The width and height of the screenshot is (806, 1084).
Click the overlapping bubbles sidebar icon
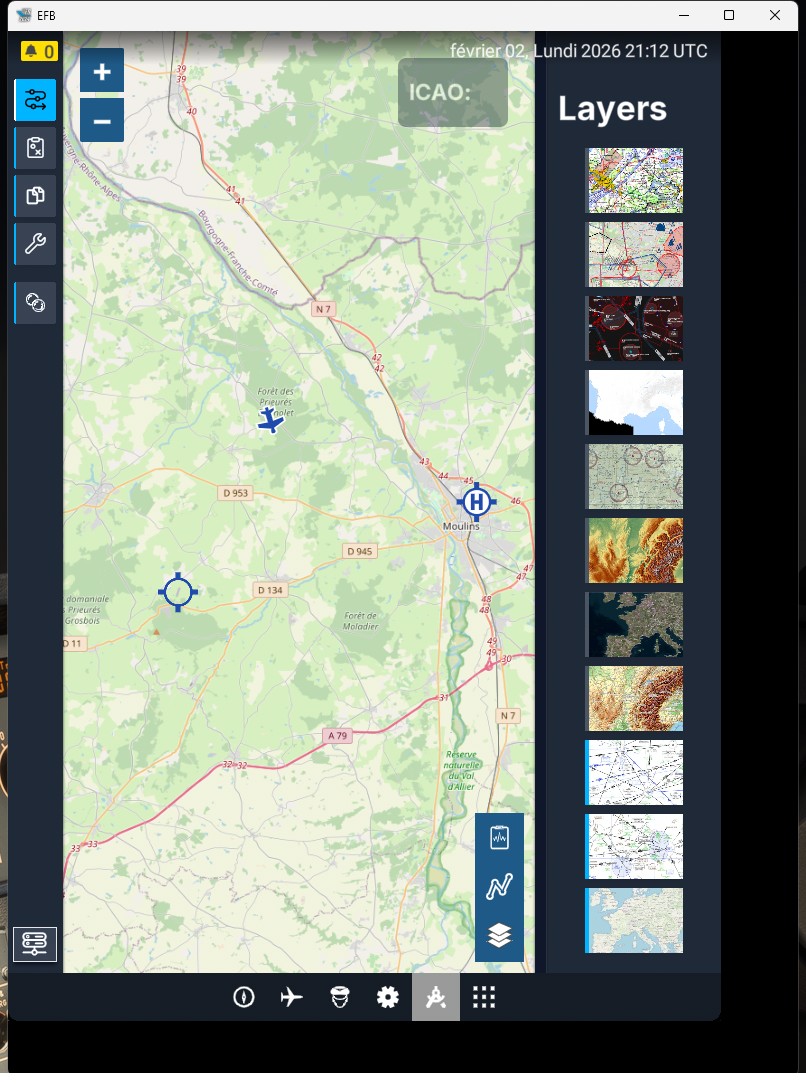[35, 302]
